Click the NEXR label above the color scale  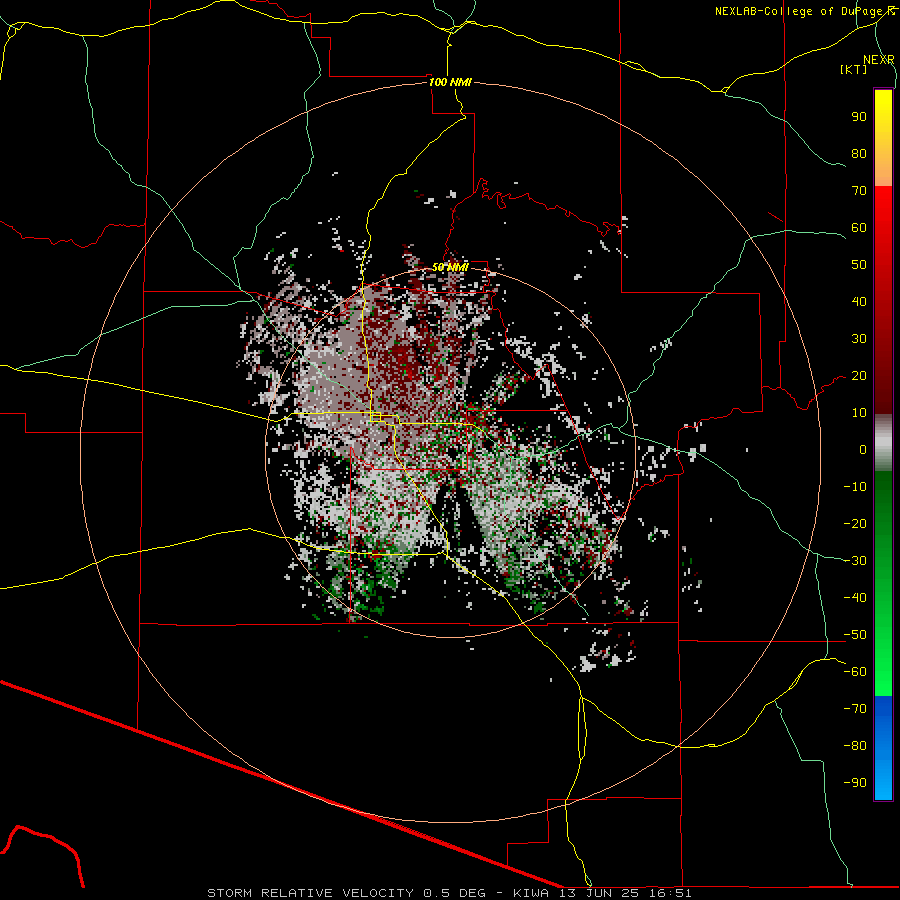[x=879, y=60]
